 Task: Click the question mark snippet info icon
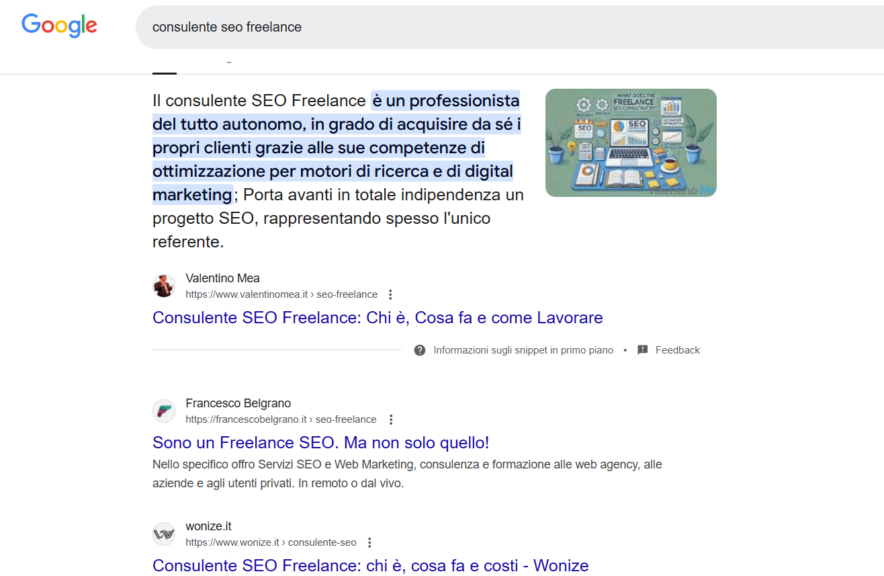click(x=419, y=350)
